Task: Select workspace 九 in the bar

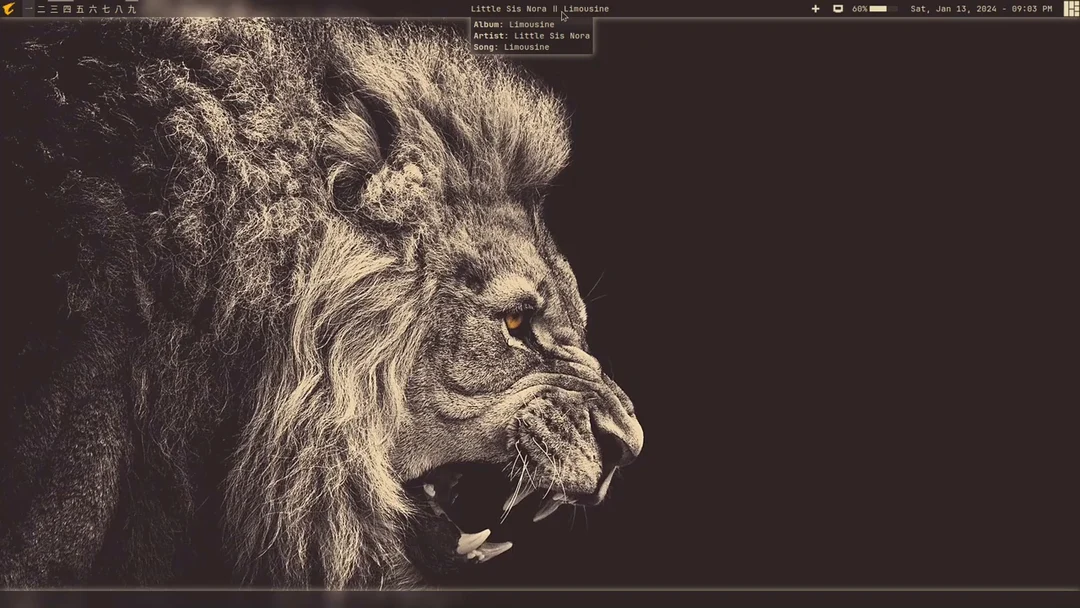Action: (131, 8)
